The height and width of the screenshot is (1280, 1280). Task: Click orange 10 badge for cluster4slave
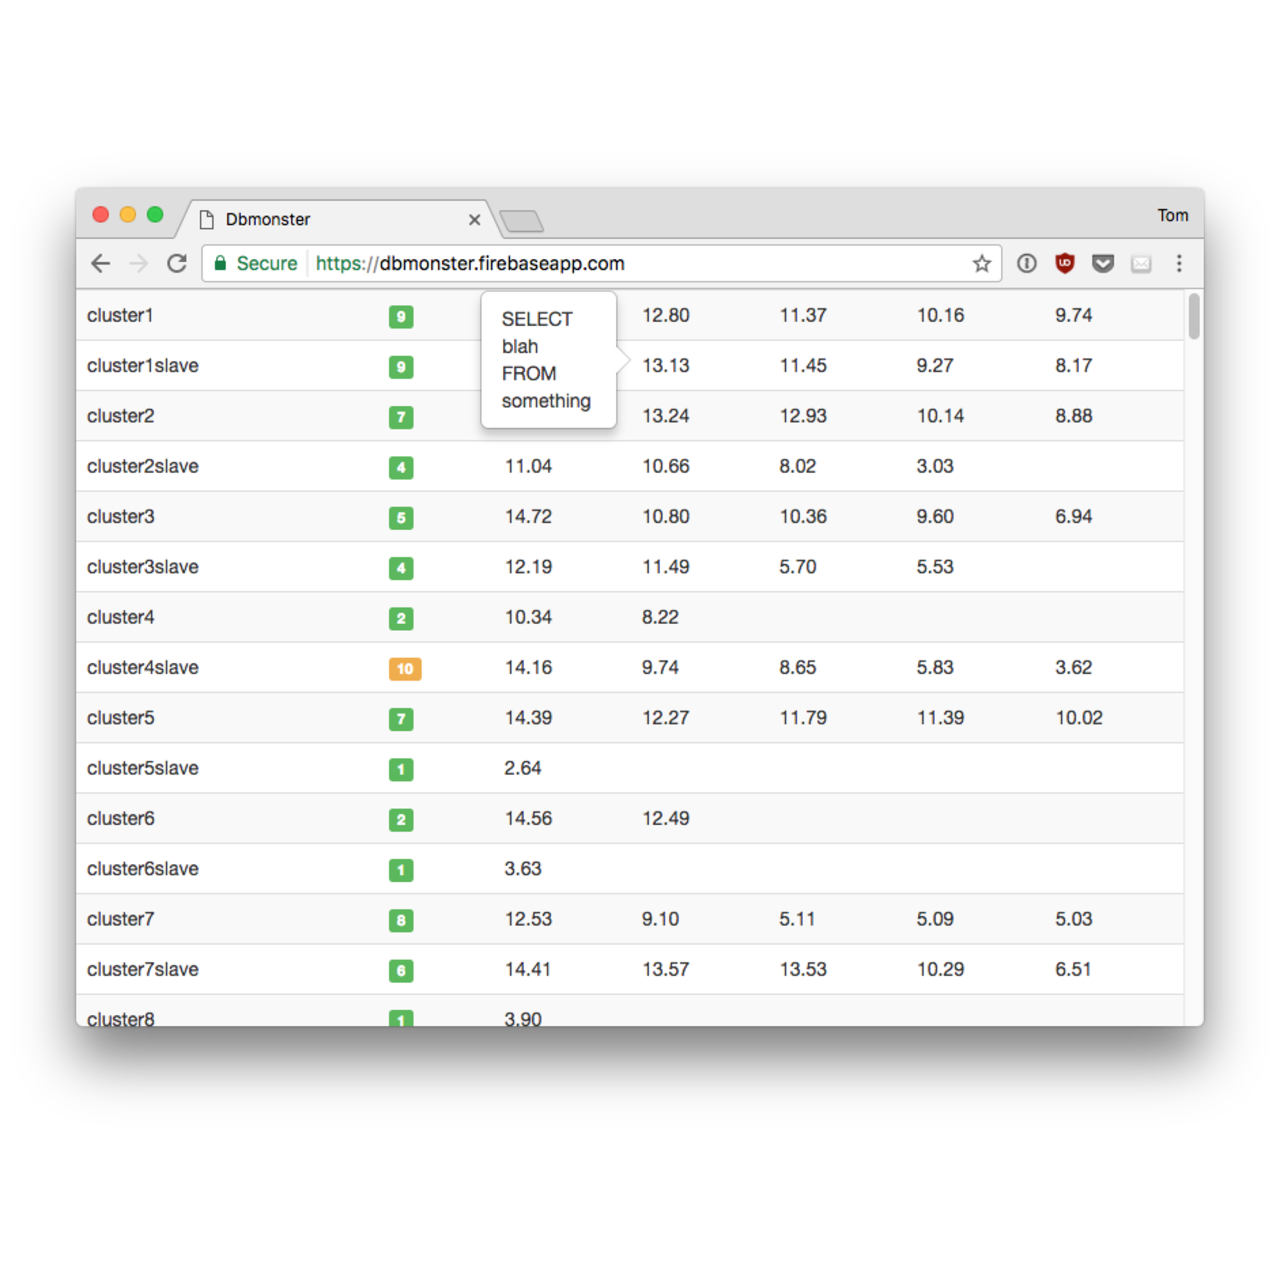pos(405,669)
